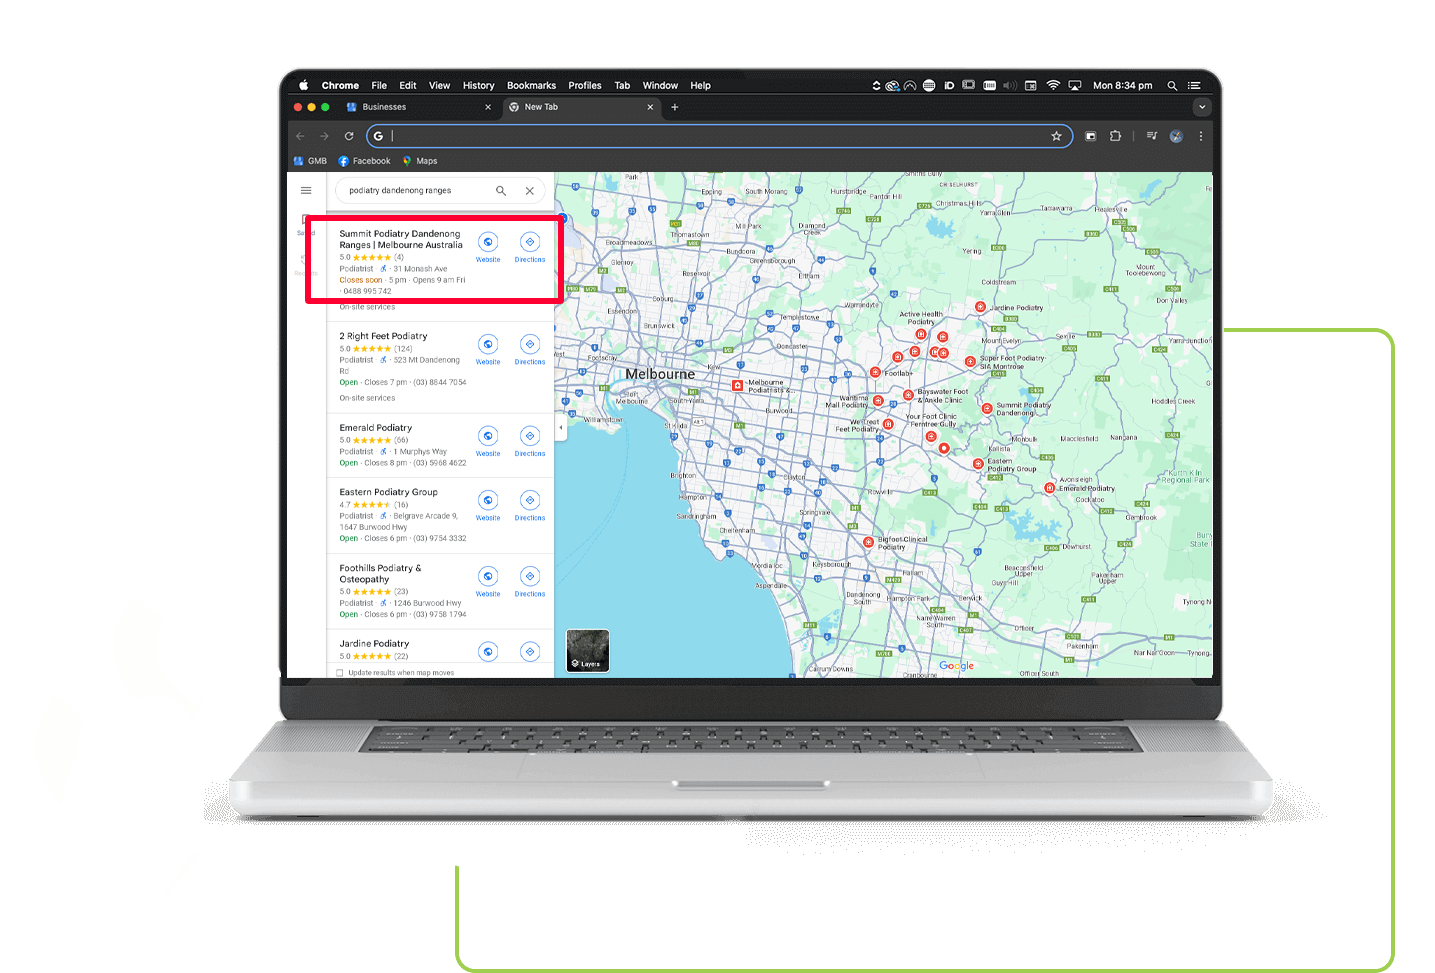Click the Mon 8:34 pm clock
Screen dimensions: 1435x973
click(1122, 85)
